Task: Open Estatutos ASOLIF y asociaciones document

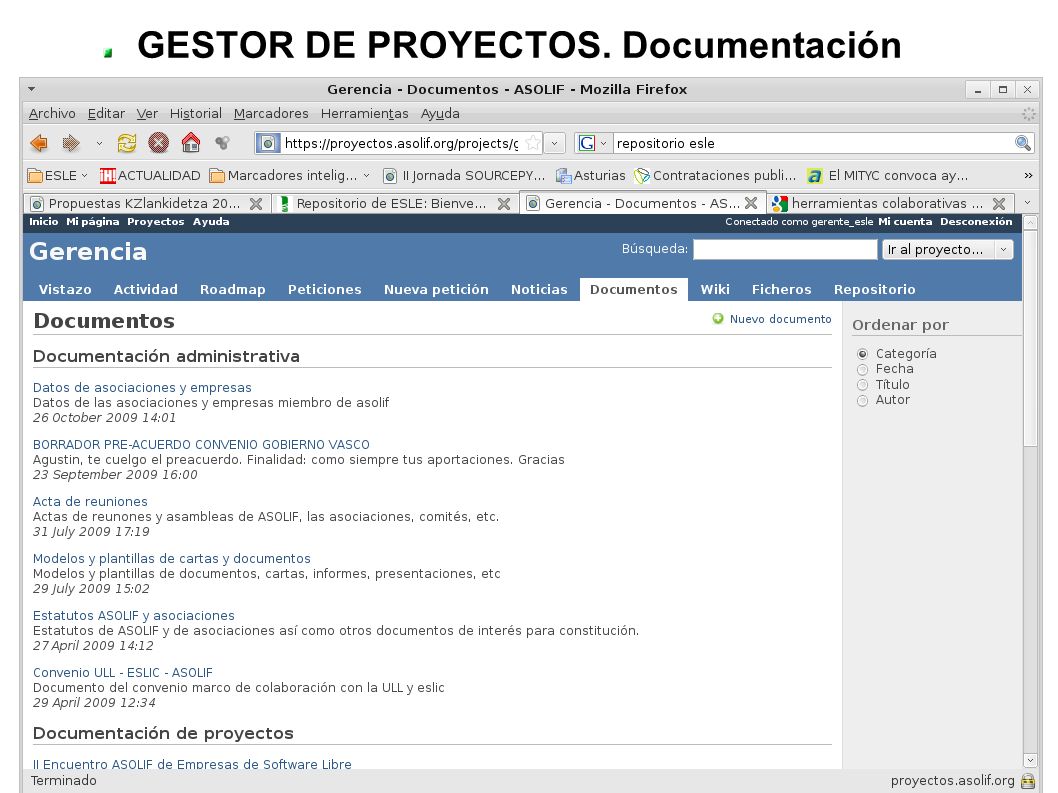Action: (x=134, y=616)
